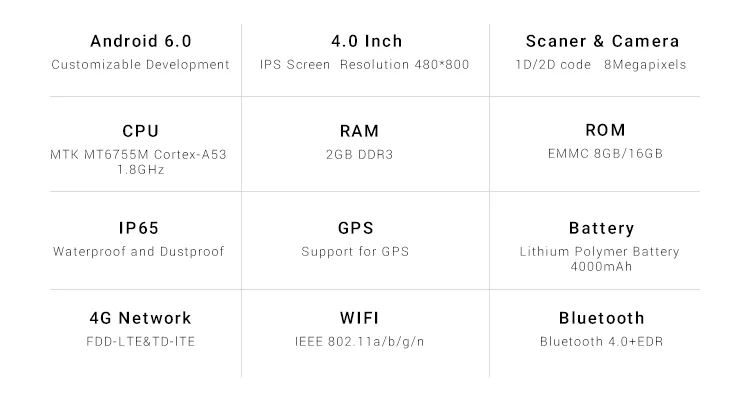Click the IP65 heading
The height and width of the screenshot is (400, 750).
140,228
